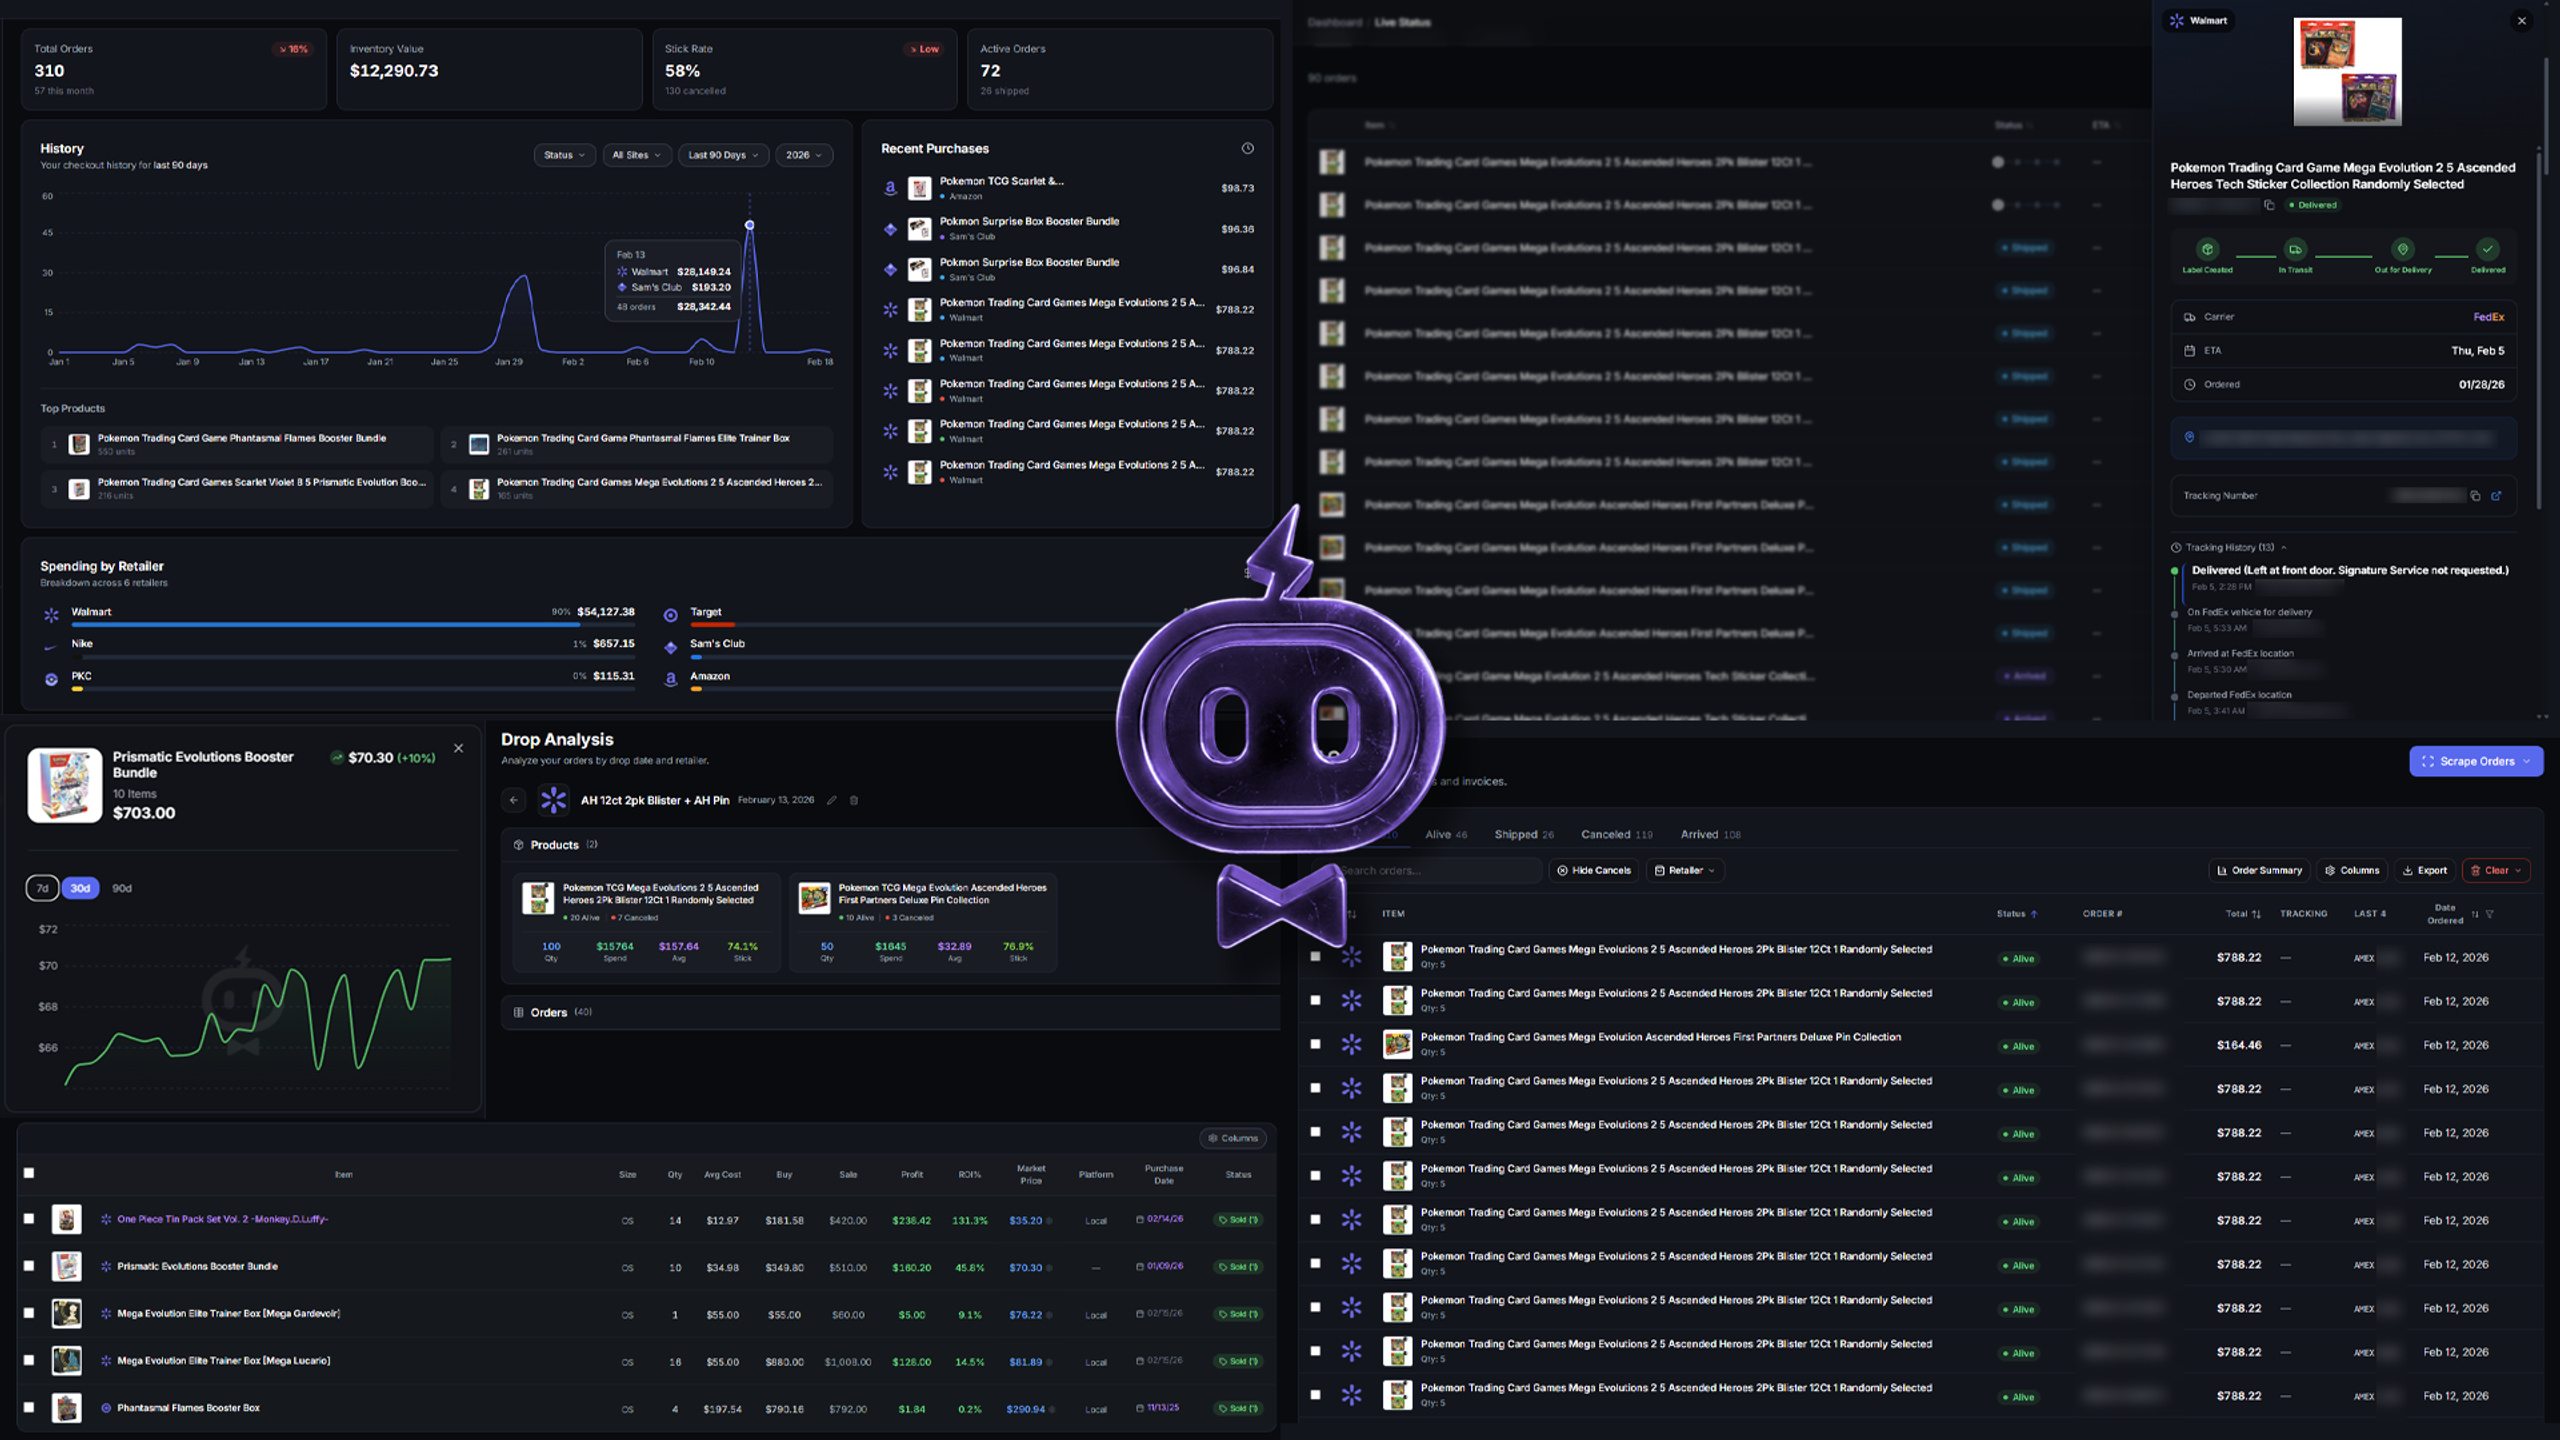Viewport: 2560px width, 1440px height.
Task: Open the Date Ordered filter funnel
Action: coord(2490,914)
